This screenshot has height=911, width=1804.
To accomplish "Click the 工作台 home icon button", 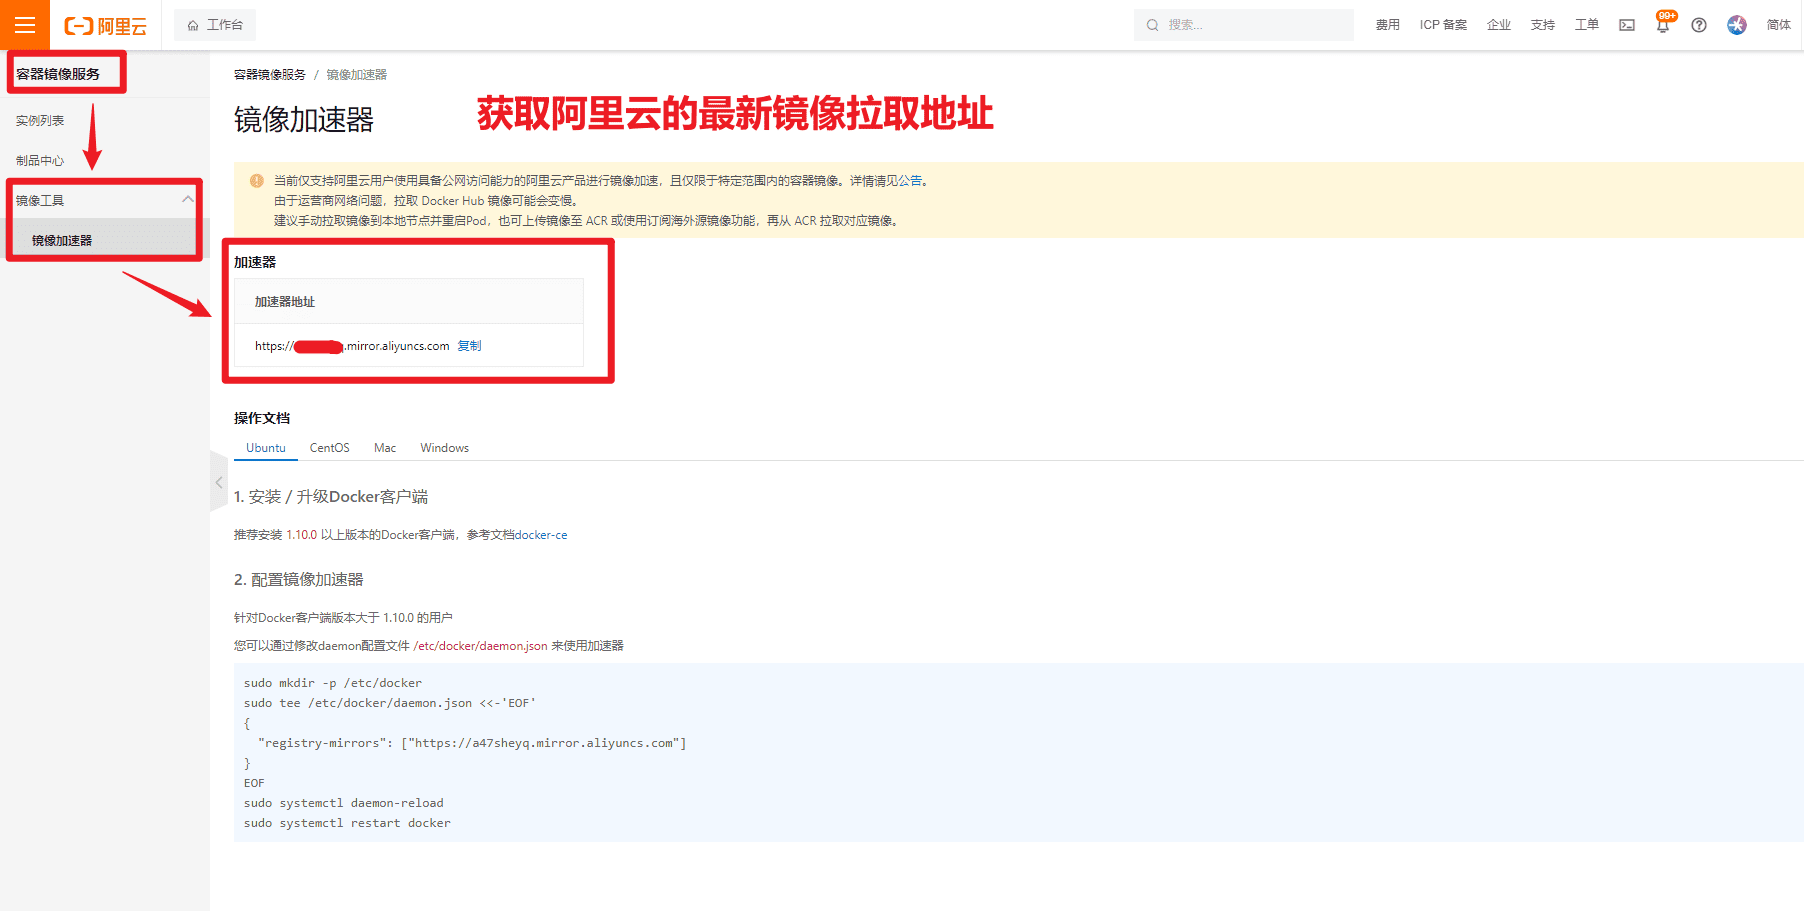I will pos(215,25).
